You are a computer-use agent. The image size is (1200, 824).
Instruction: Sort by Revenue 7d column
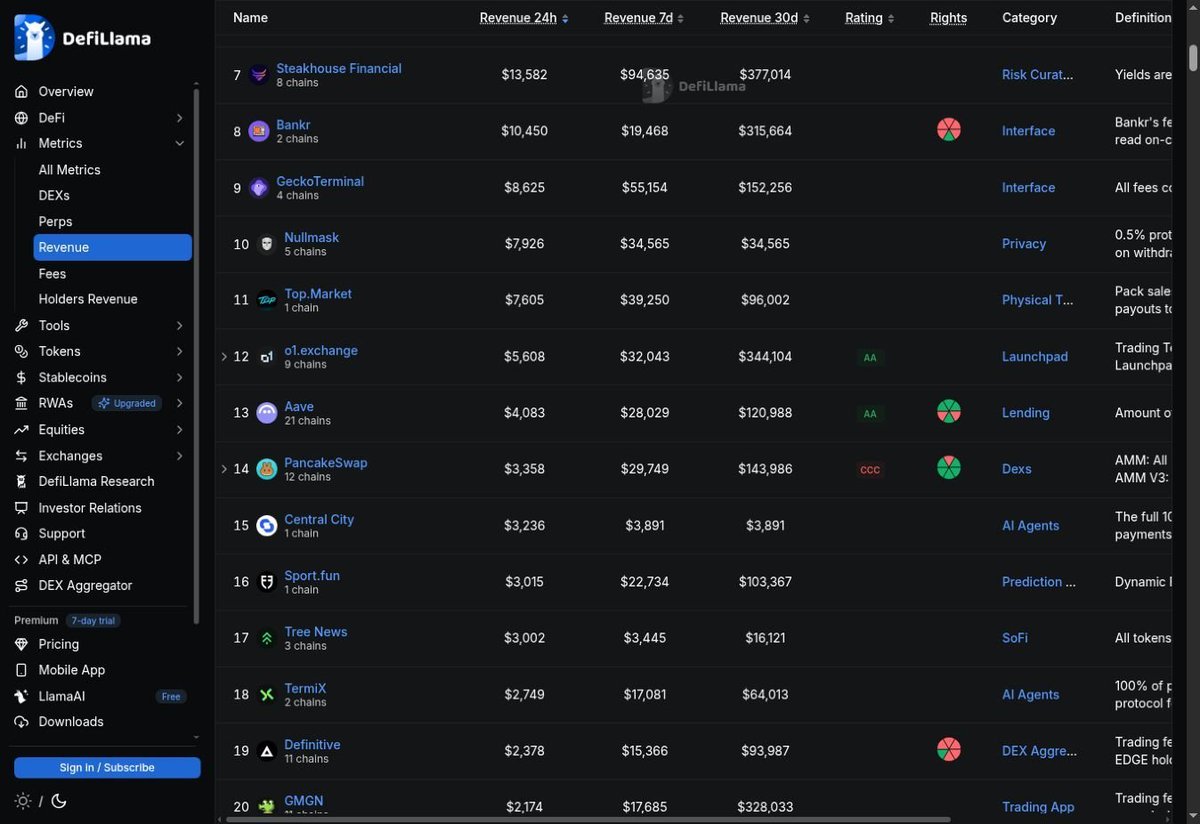tap(645, 18)
